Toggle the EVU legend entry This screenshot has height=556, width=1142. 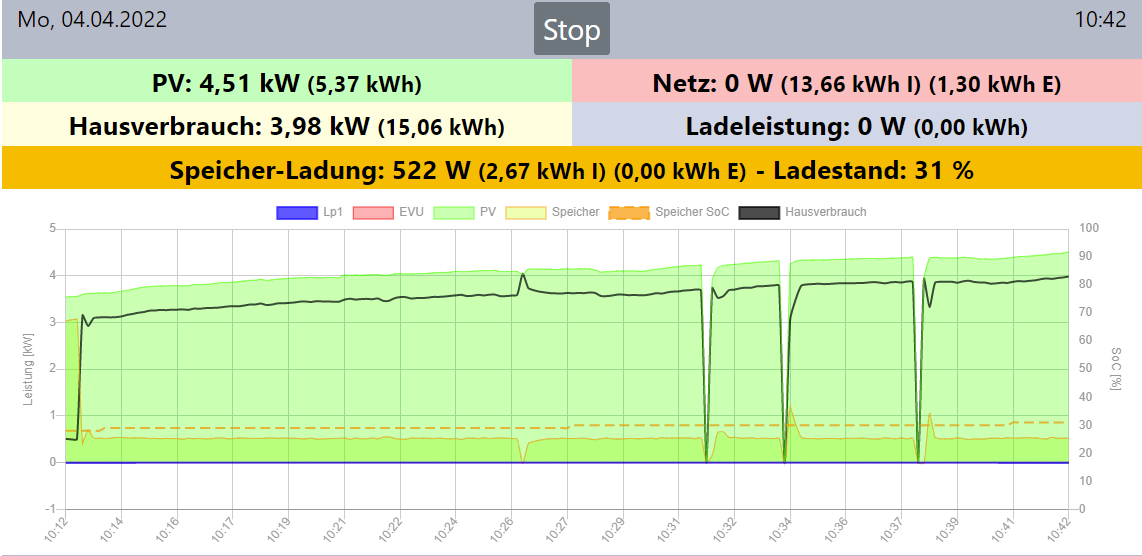388,213
